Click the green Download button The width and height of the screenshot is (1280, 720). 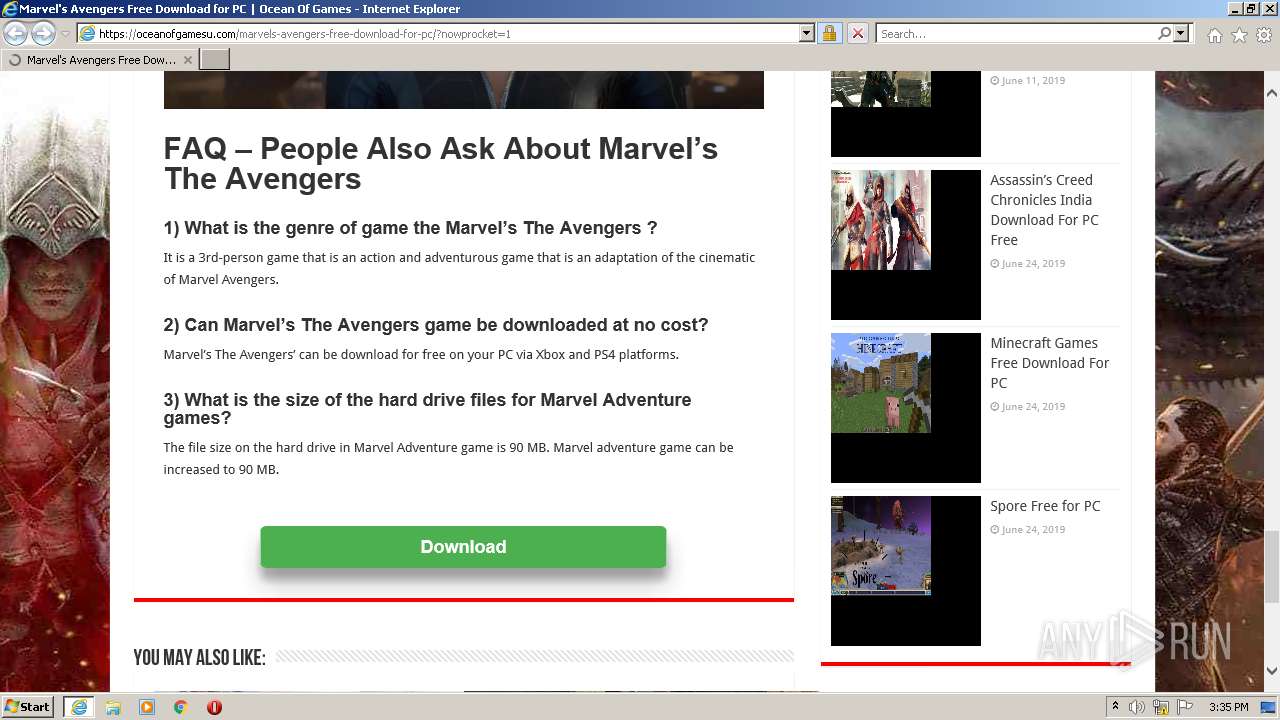463,547
